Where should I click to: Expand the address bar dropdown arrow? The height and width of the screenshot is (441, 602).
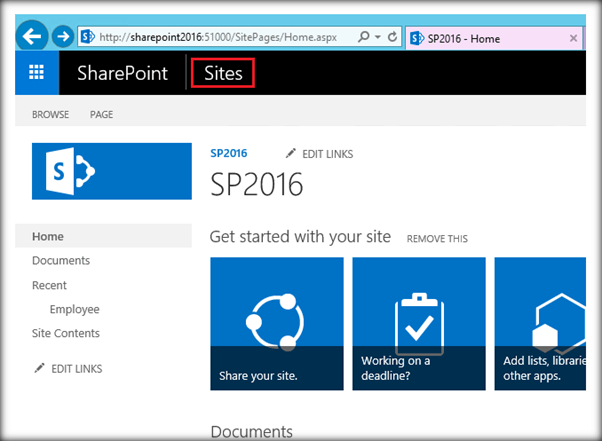pyautogui.click(x=378, y=37)
